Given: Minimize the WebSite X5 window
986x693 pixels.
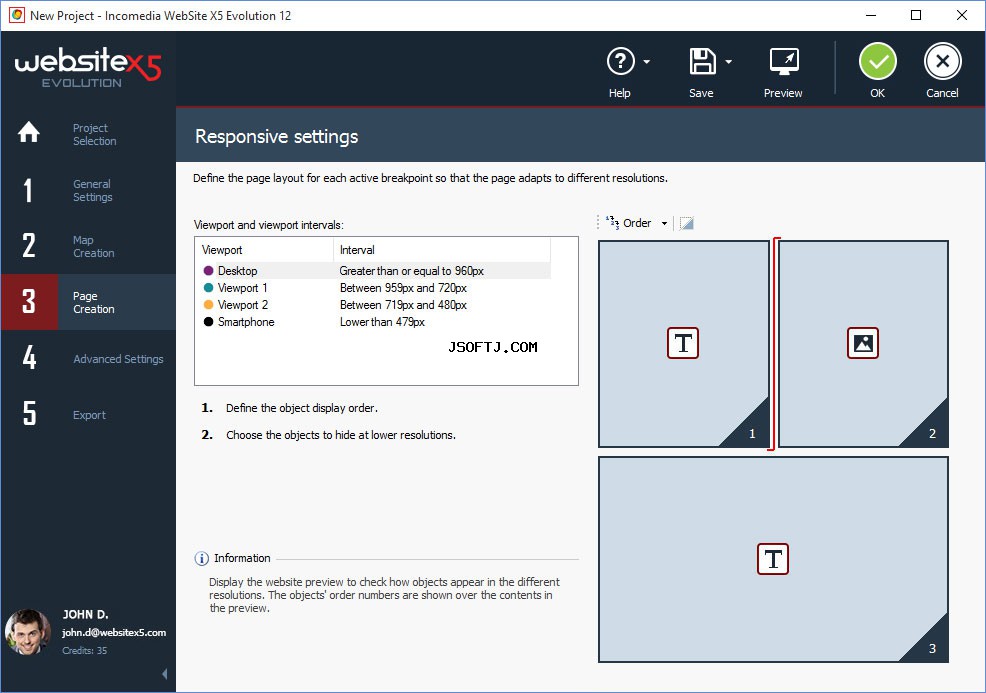Looking at the screenshot, I should click(871, 15).
